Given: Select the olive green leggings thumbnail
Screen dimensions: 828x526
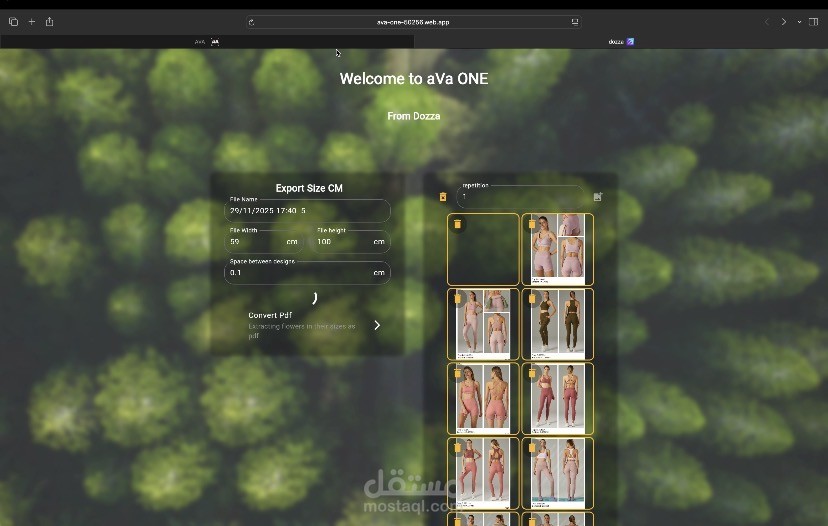Looking at the screenshot, I should click(558, 324).
